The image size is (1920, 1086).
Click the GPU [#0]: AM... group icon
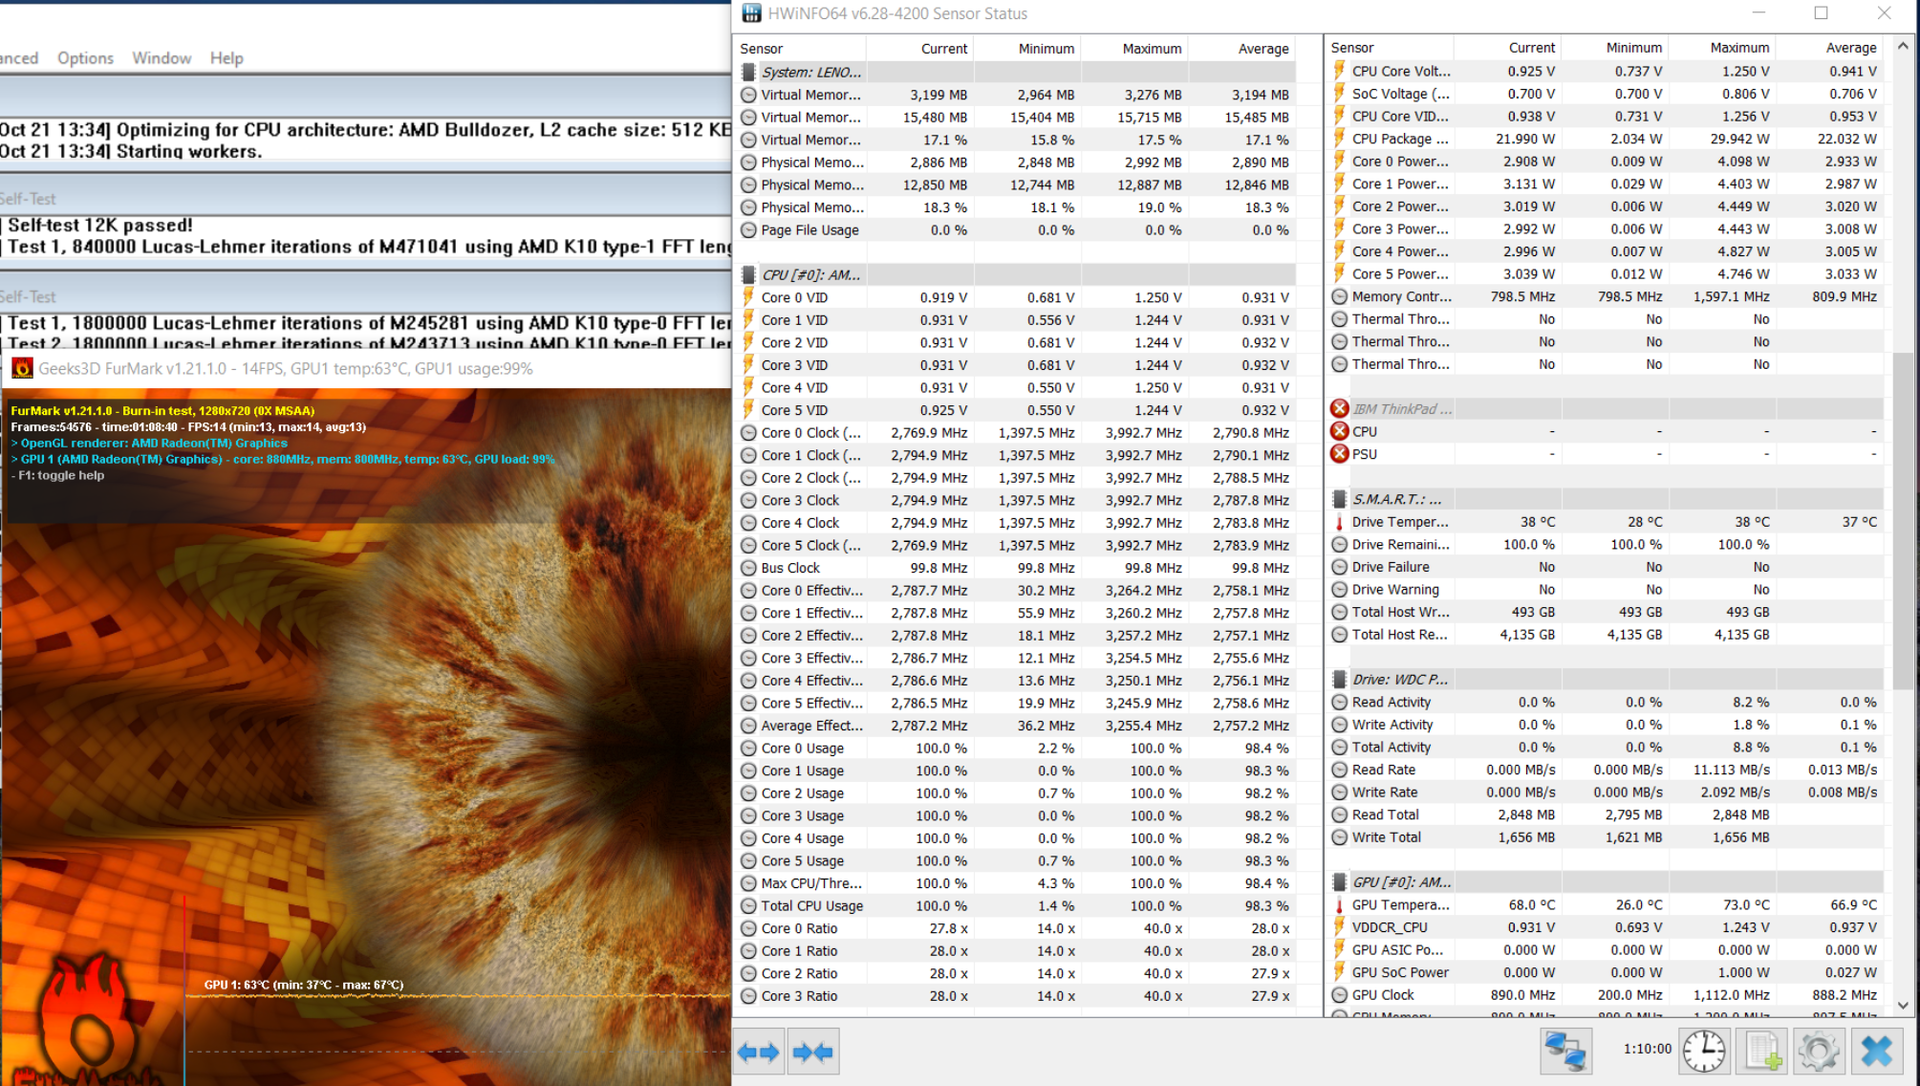pyautogui.click(x=1339, y=882)
